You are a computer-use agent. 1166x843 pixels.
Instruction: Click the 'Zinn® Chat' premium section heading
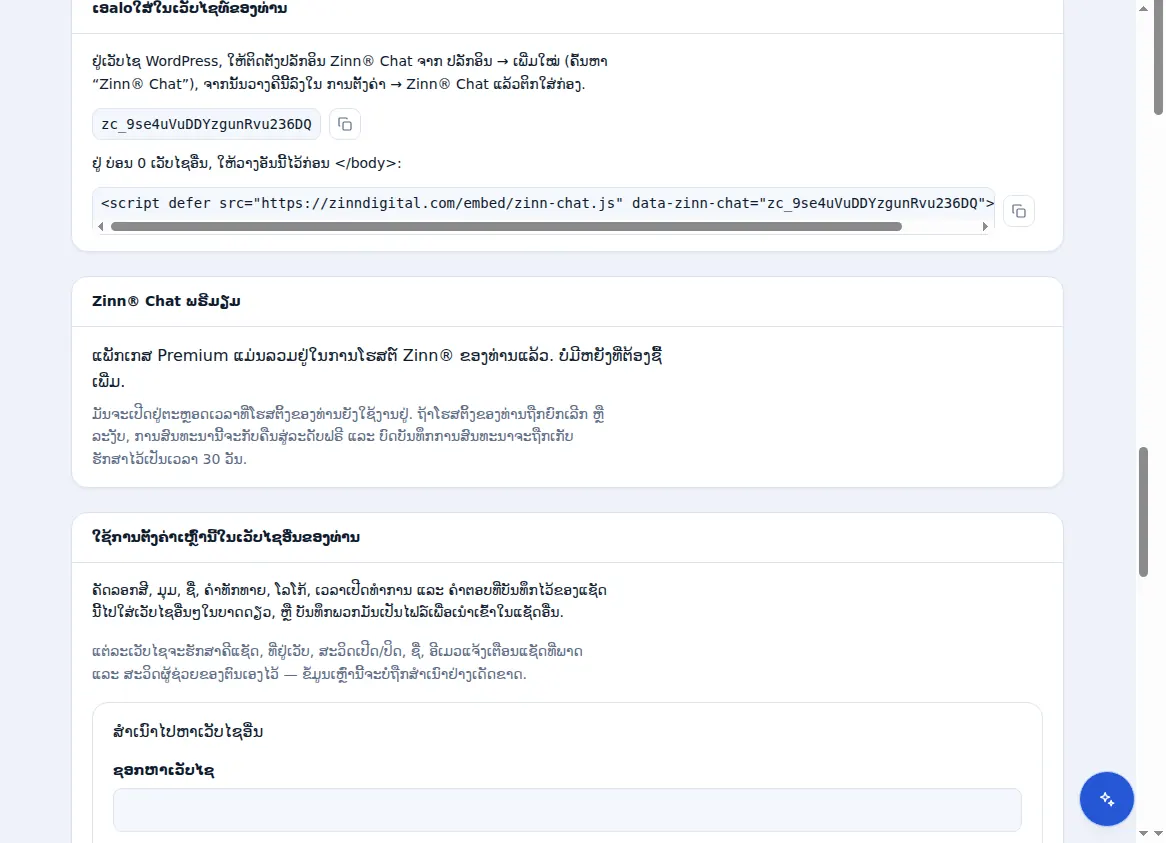166,301
